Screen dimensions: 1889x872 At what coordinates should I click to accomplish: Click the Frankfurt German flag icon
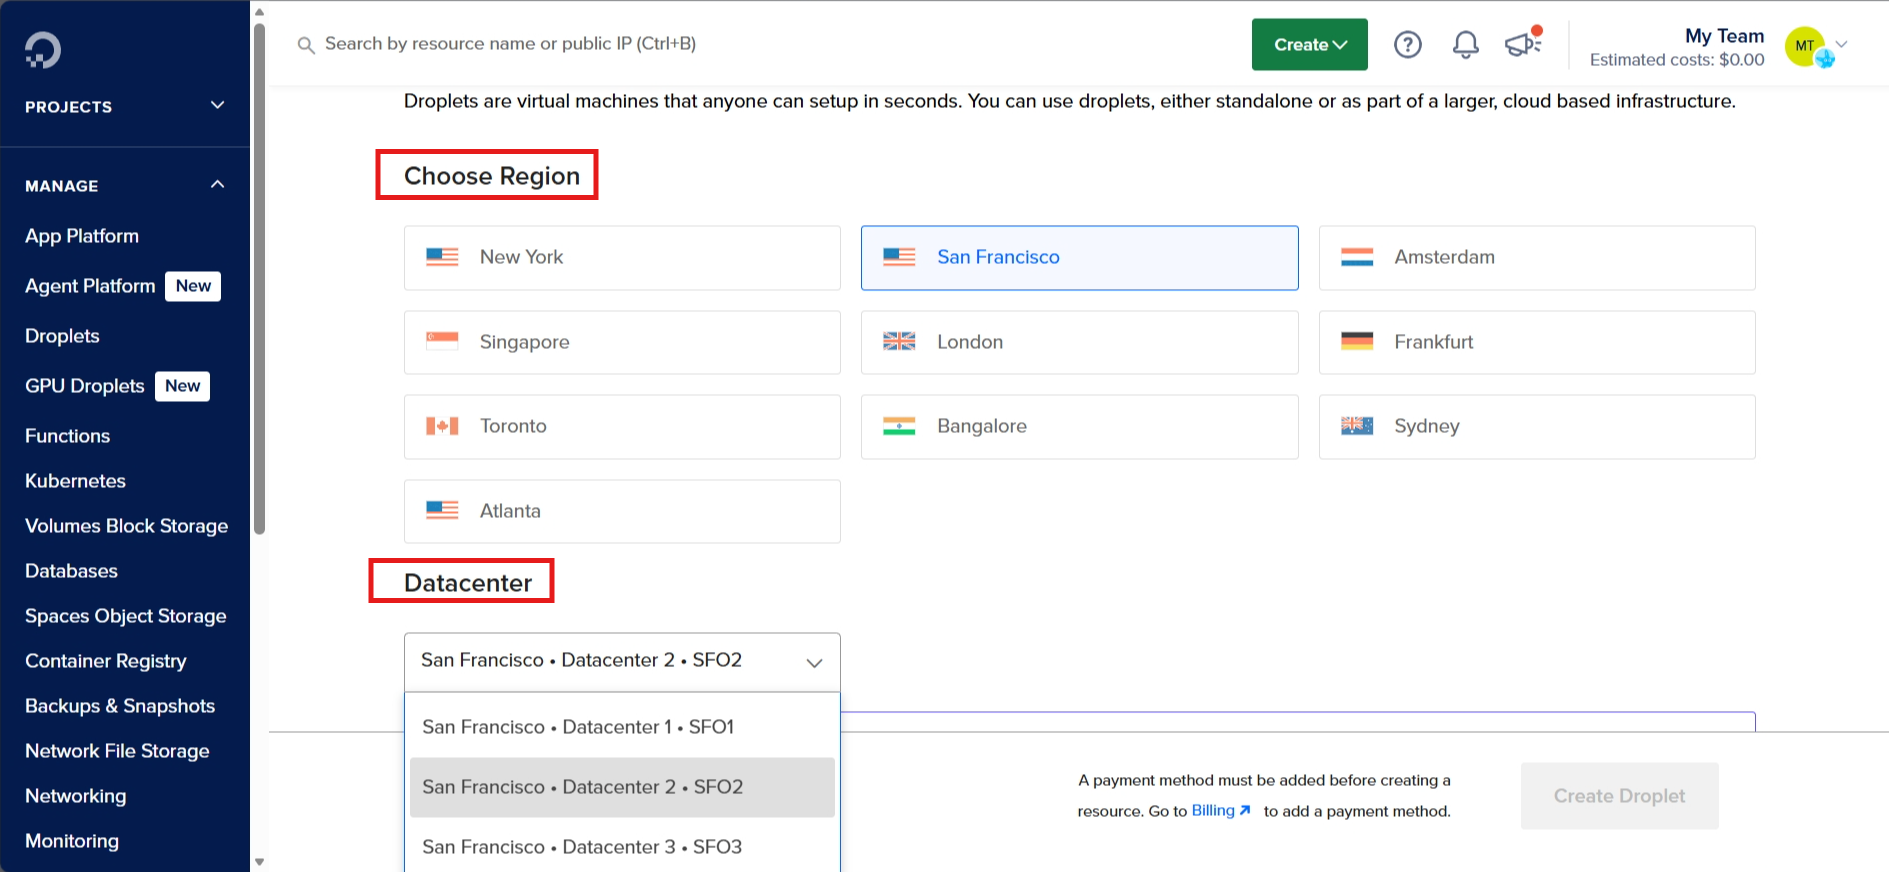pyautogui.click(x=1357, y=341)
